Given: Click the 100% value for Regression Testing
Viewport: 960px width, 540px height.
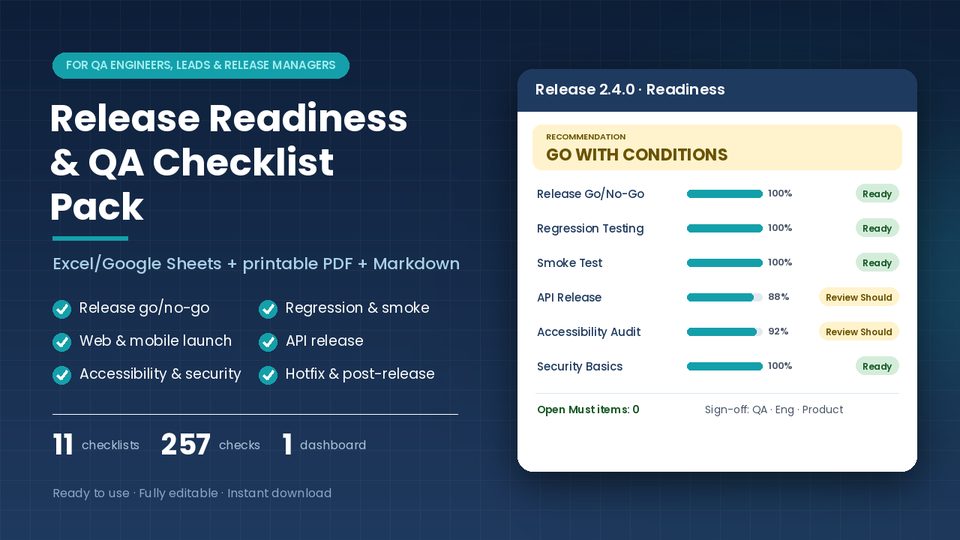Looking at the screenshot, I should click(x=780, y=228).
